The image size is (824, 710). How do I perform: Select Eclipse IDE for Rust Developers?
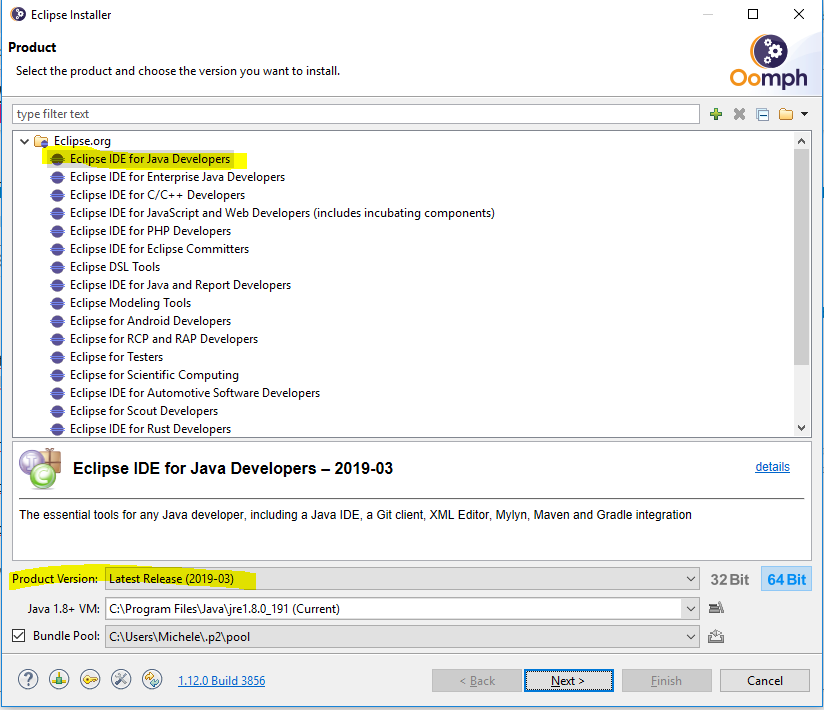150,429
